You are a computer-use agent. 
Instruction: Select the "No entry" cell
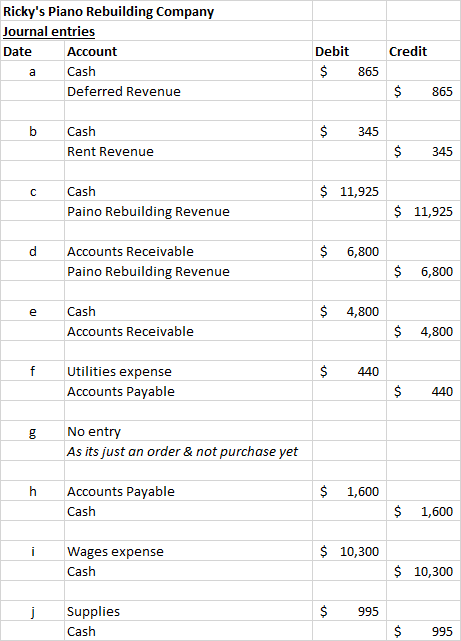pyautogui.click(x=188, y=431)
